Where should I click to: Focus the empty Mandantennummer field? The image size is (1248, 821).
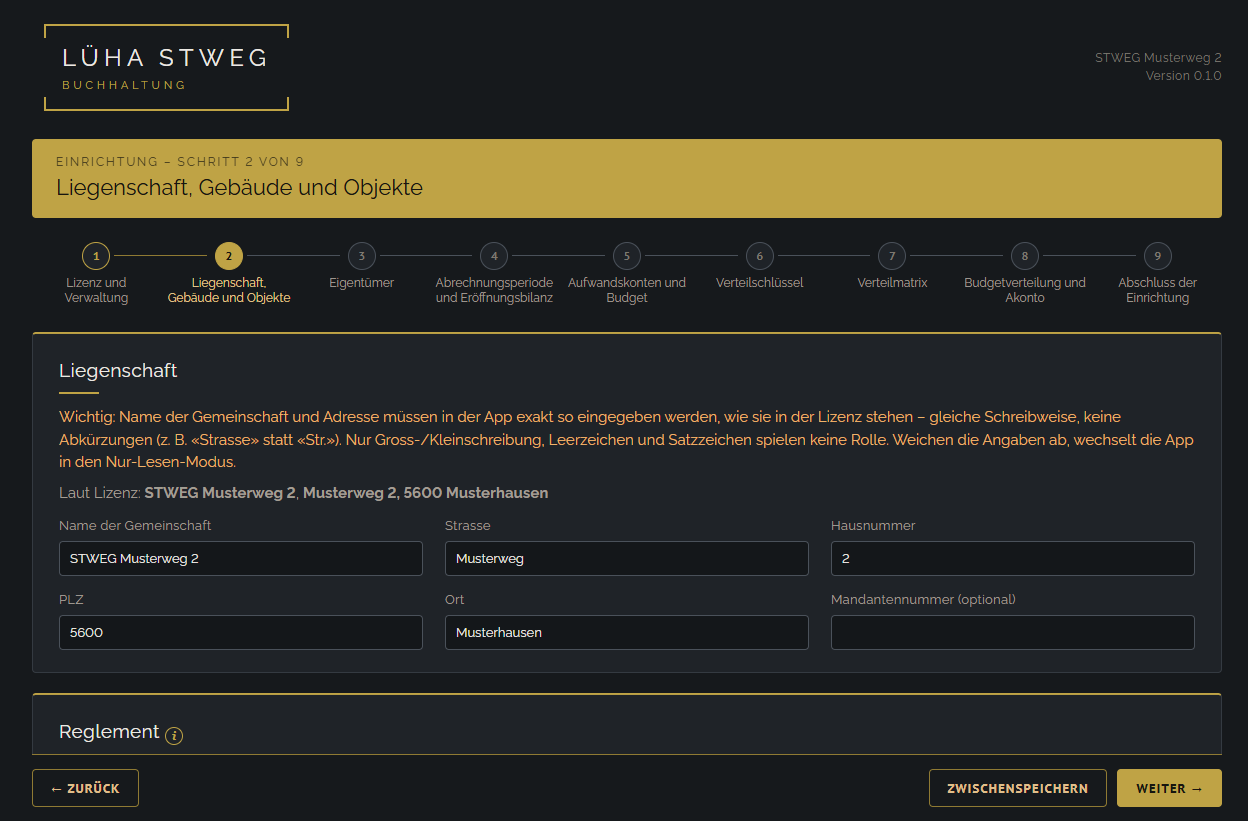(1013, 633)
